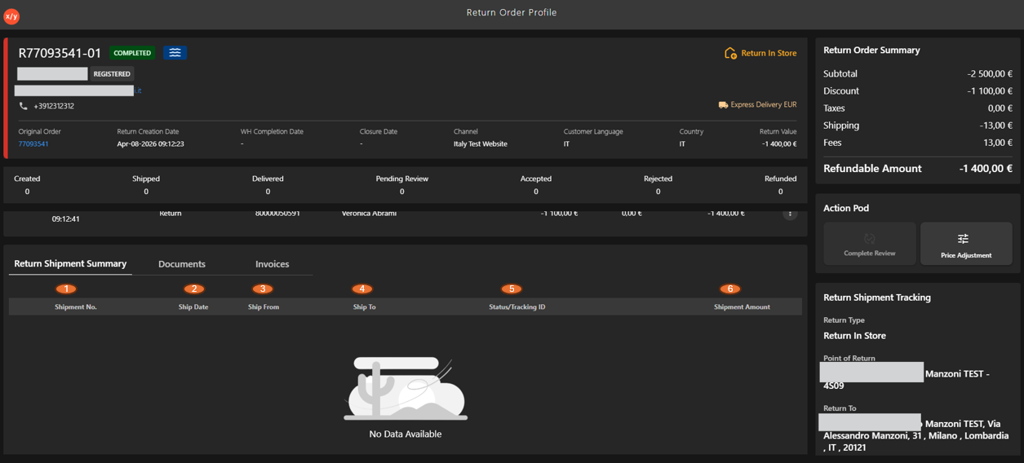The width and height of the screenshot is (1024, 463).
Task: Click the orange Return In Store house icon
Action: pyautogui.click(x=731, y=53)
